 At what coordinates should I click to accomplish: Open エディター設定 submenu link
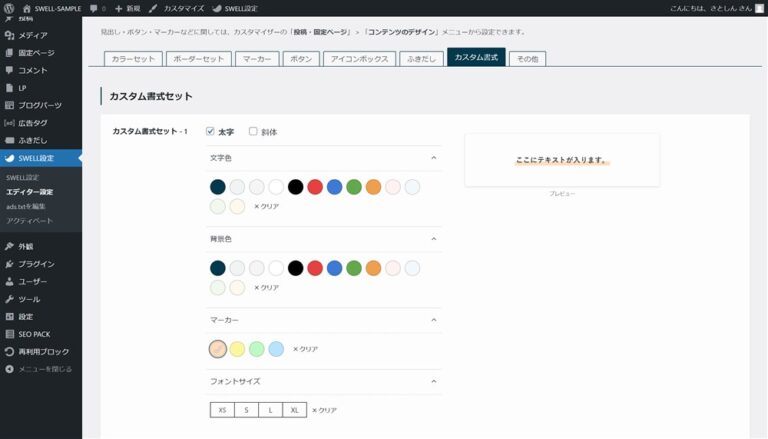[x=30, y=191]
